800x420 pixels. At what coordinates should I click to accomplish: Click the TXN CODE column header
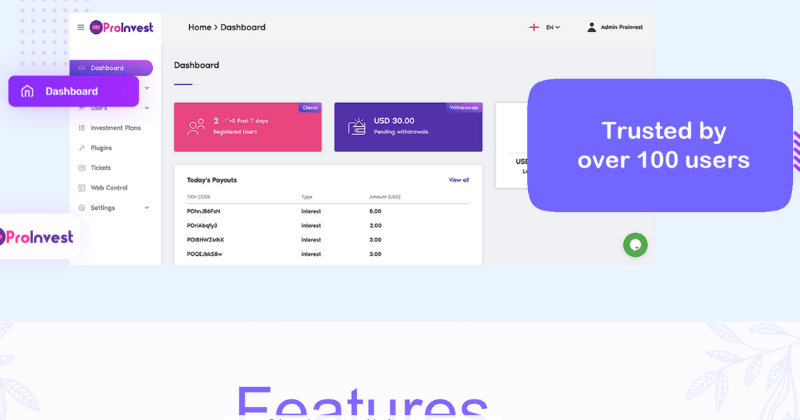point(198,197)
